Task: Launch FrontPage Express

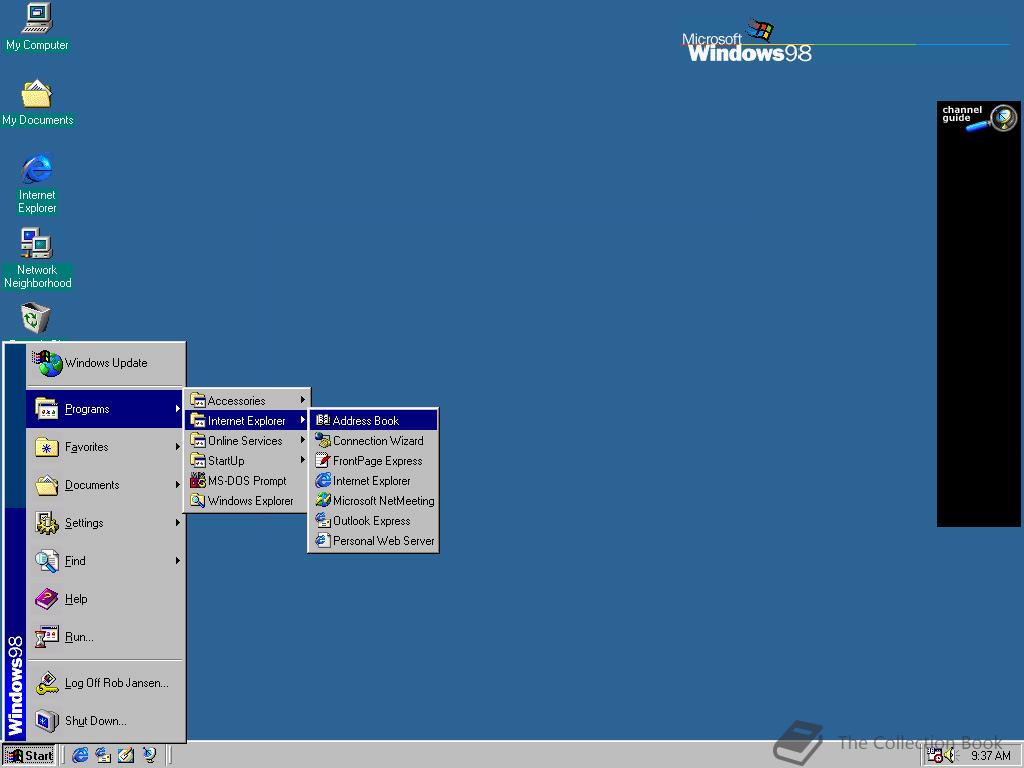Action: tap(374, 460)
